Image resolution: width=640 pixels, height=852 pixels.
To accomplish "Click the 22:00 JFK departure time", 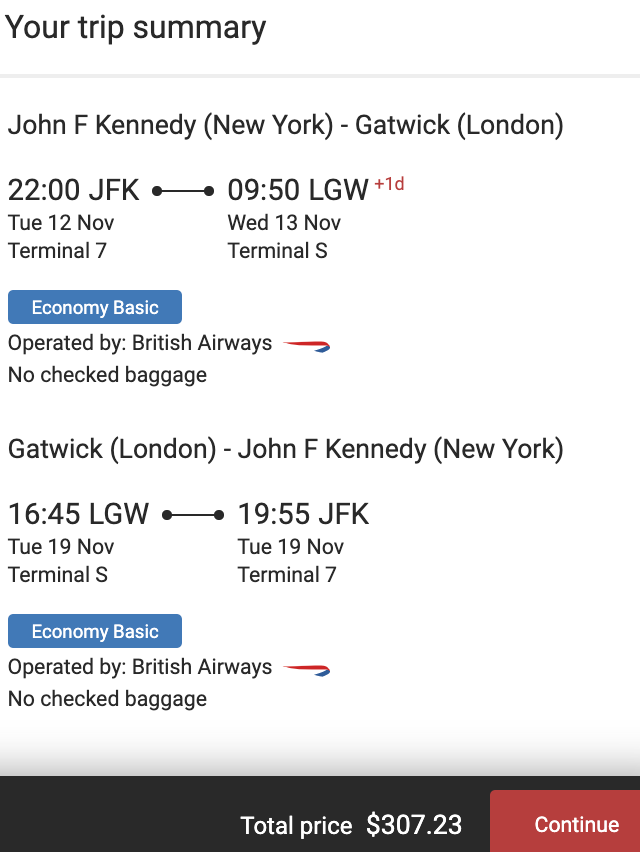I will 74,190.
